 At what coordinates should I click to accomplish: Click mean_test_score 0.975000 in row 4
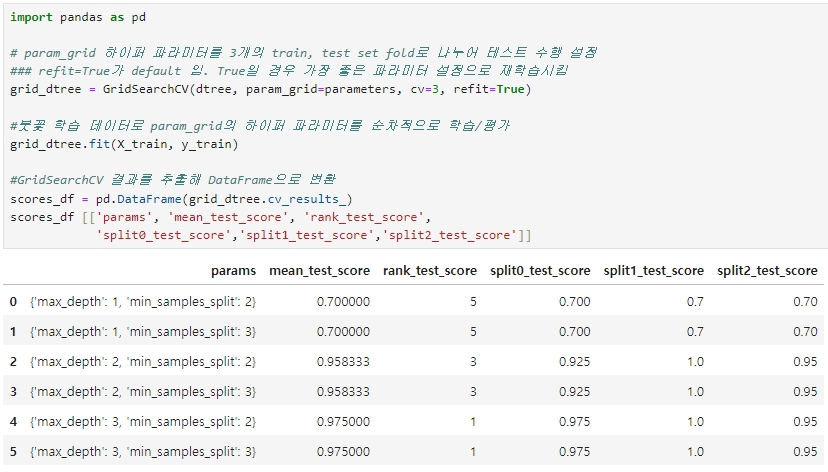coord(343,422)
